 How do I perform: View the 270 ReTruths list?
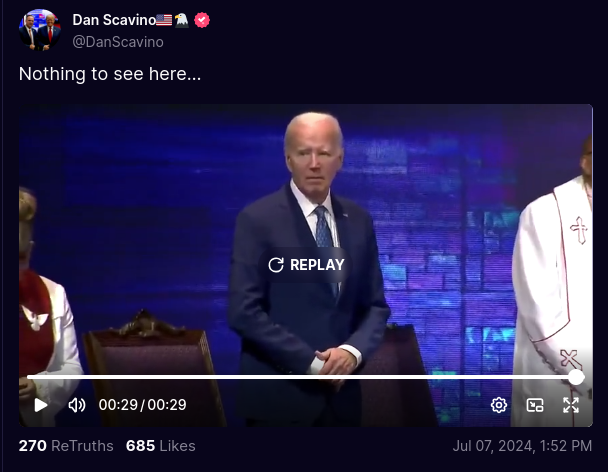66,446
